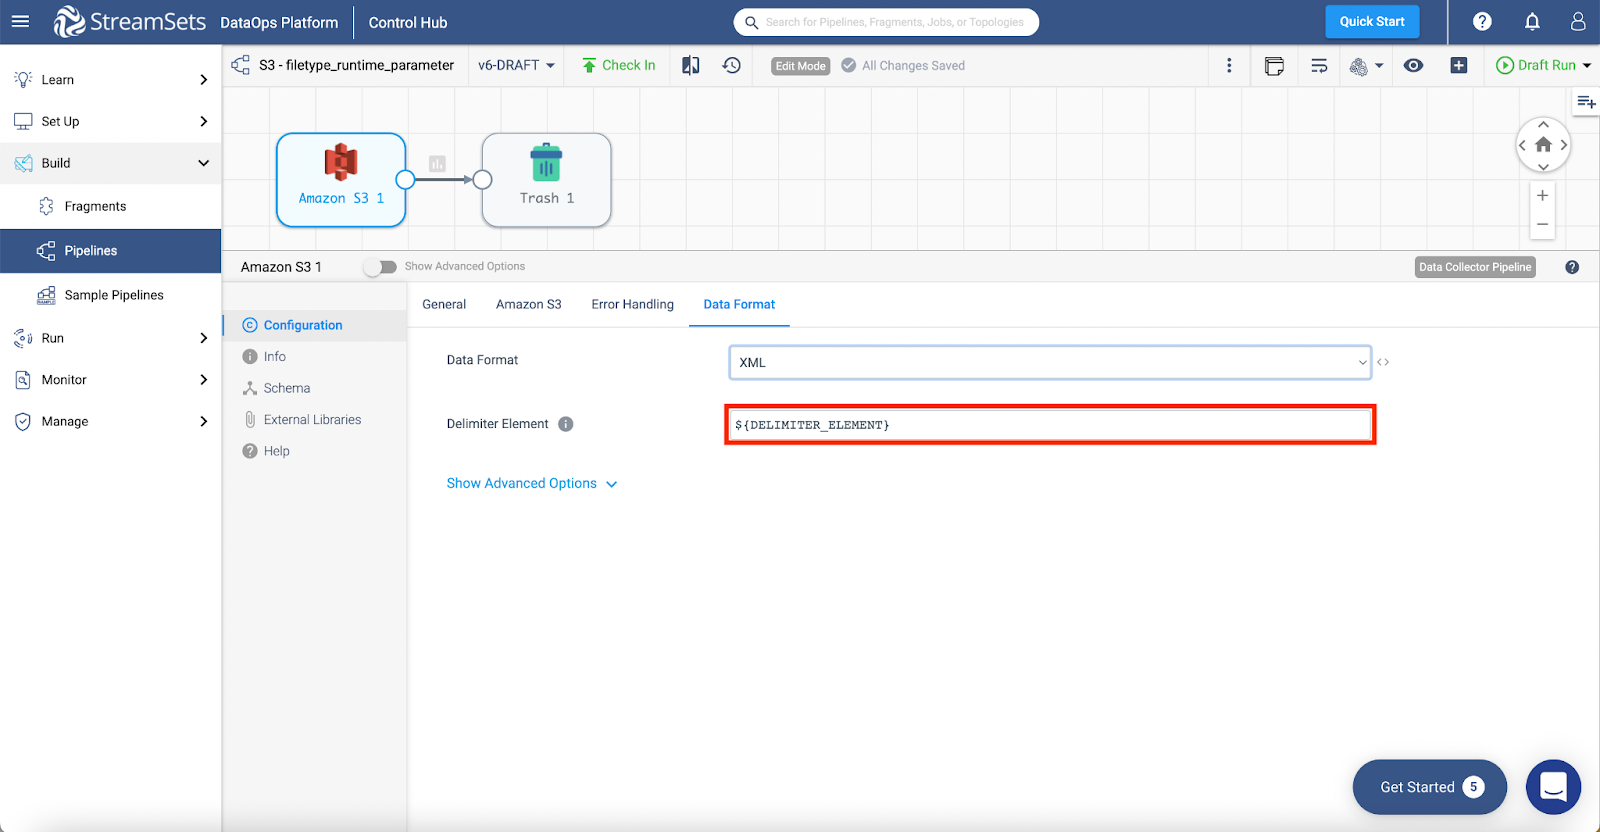Viewport: 1600px width, 832px height.
Task: Click the StreamSets logo
Action: (130, 21)
